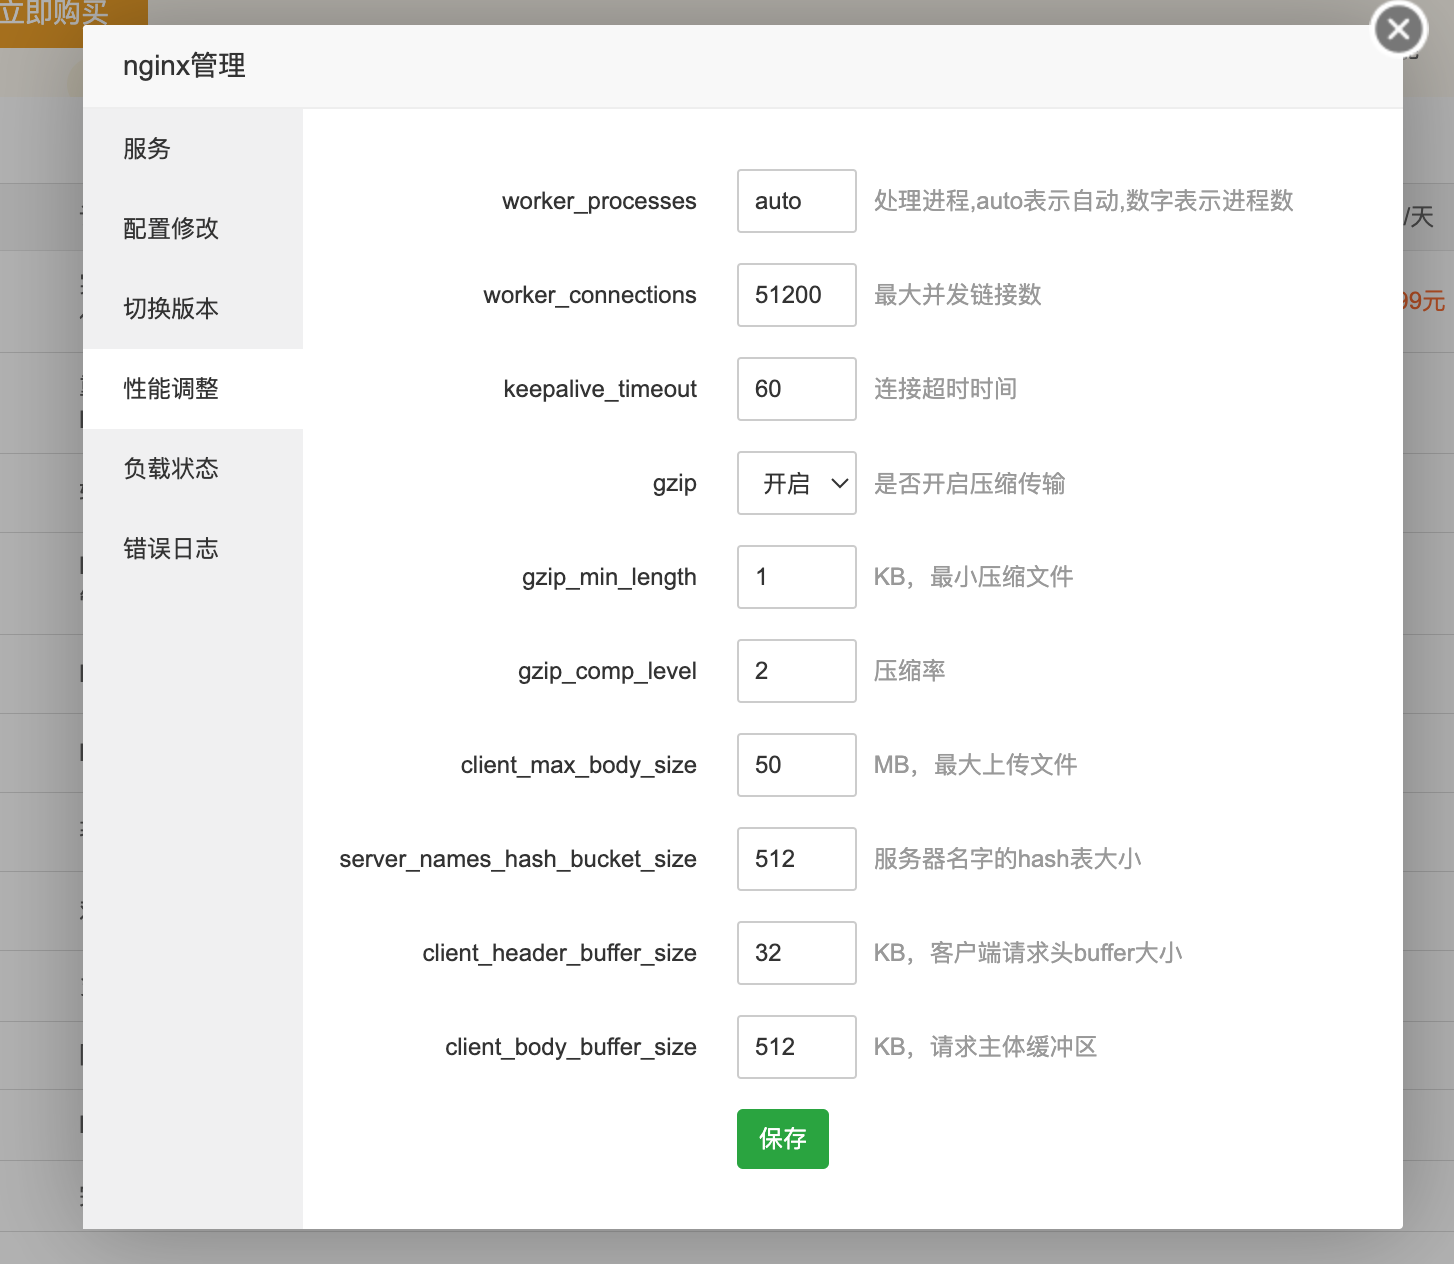Click the worker_processes label
Viewport: 1454px width, 1264px height.
[x=599, y=201]
